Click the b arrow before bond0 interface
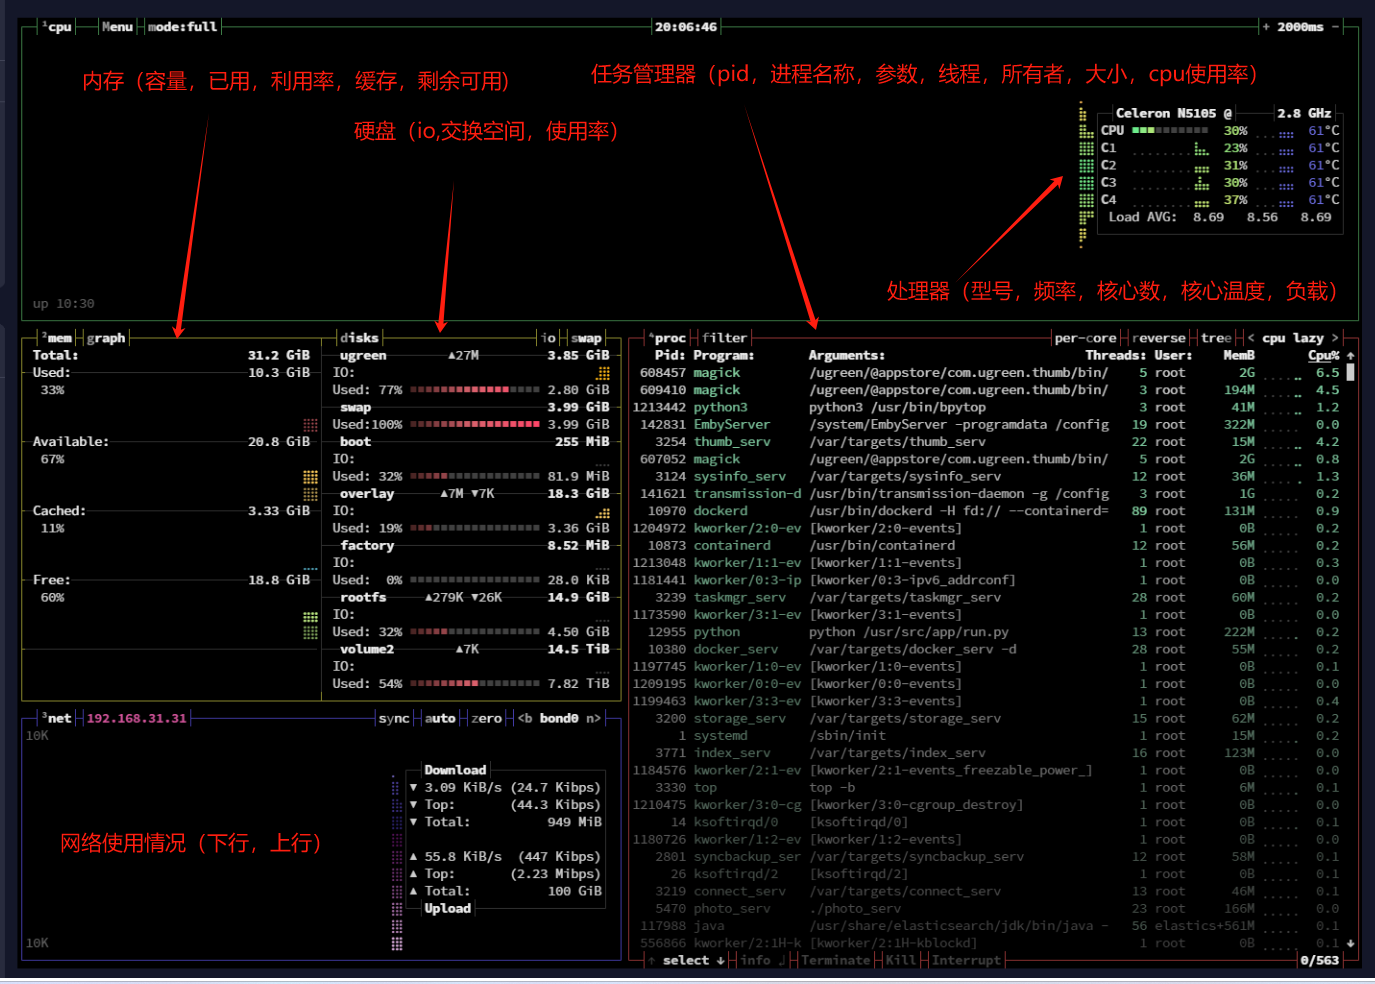The height and width of the screenshot is (984, 1375). click(x=525, y=718)
